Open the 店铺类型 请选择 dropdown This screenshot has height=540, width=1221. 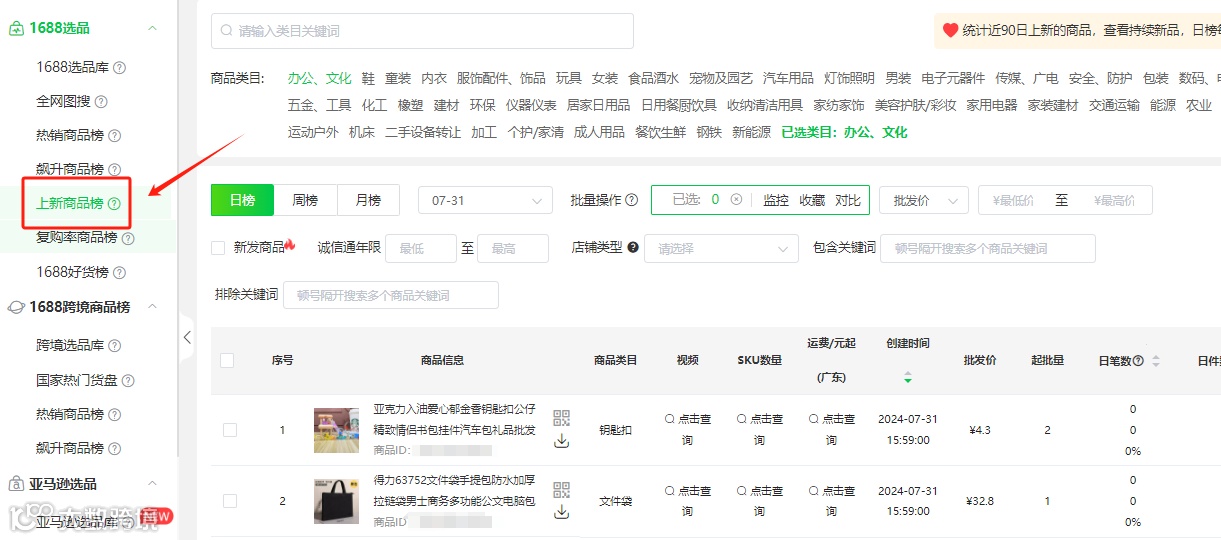point(721,248)
